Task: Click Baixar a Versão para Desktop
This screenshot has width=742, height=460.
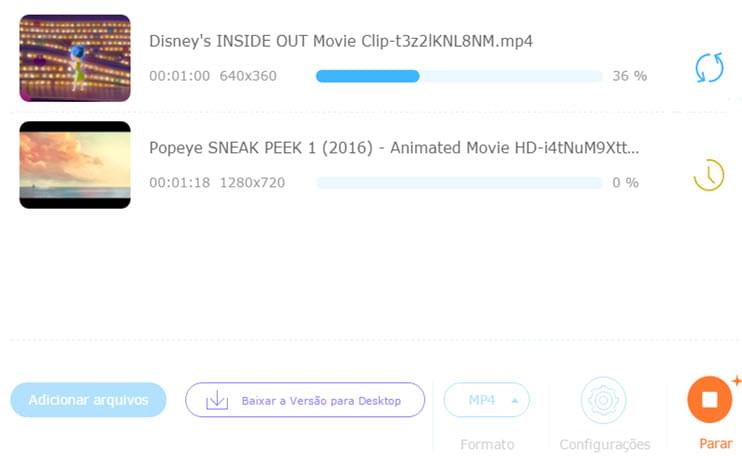Action: tap(320, 400)
